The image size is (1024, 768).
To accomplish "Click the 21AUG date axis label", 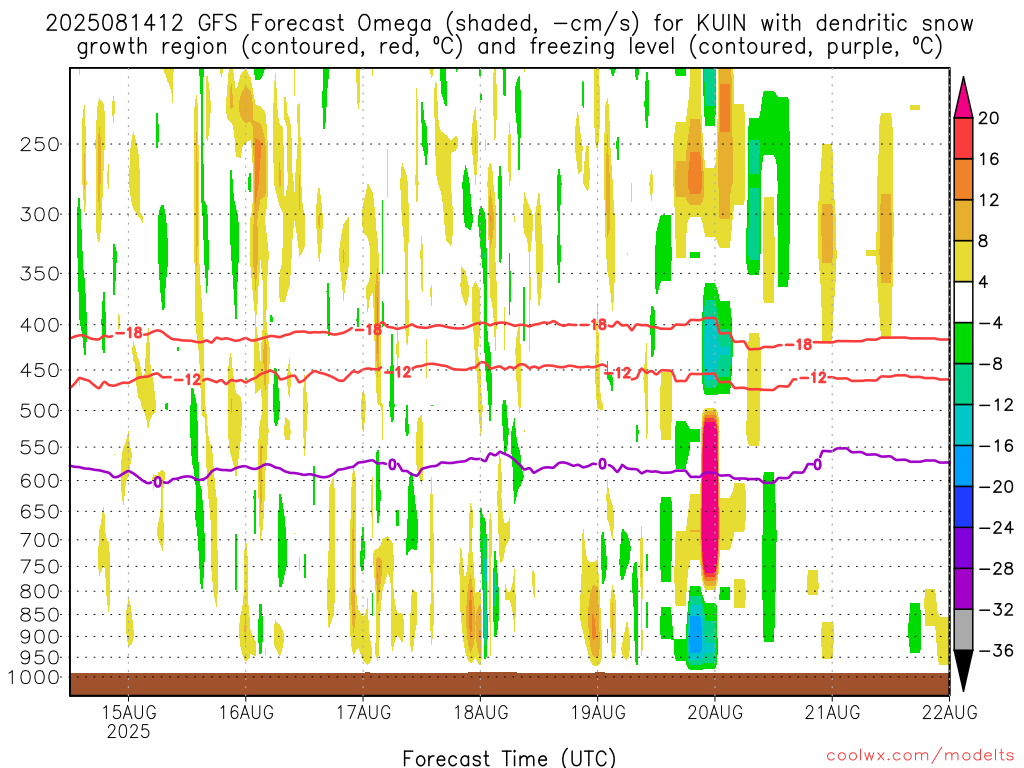I will [x=832, y=711].
